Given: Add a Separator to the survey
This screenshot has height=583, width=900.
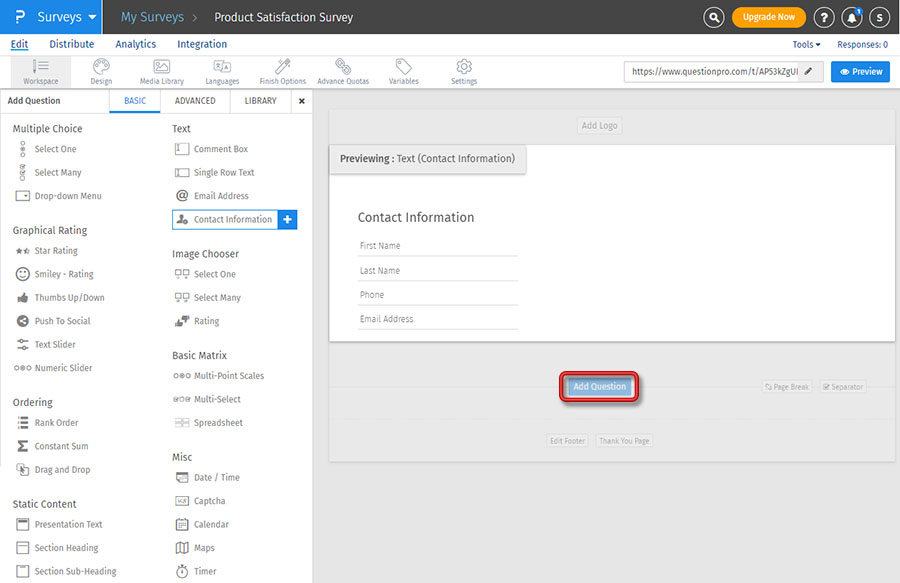Looking at the screenshot, I should (x=842, y=387).
